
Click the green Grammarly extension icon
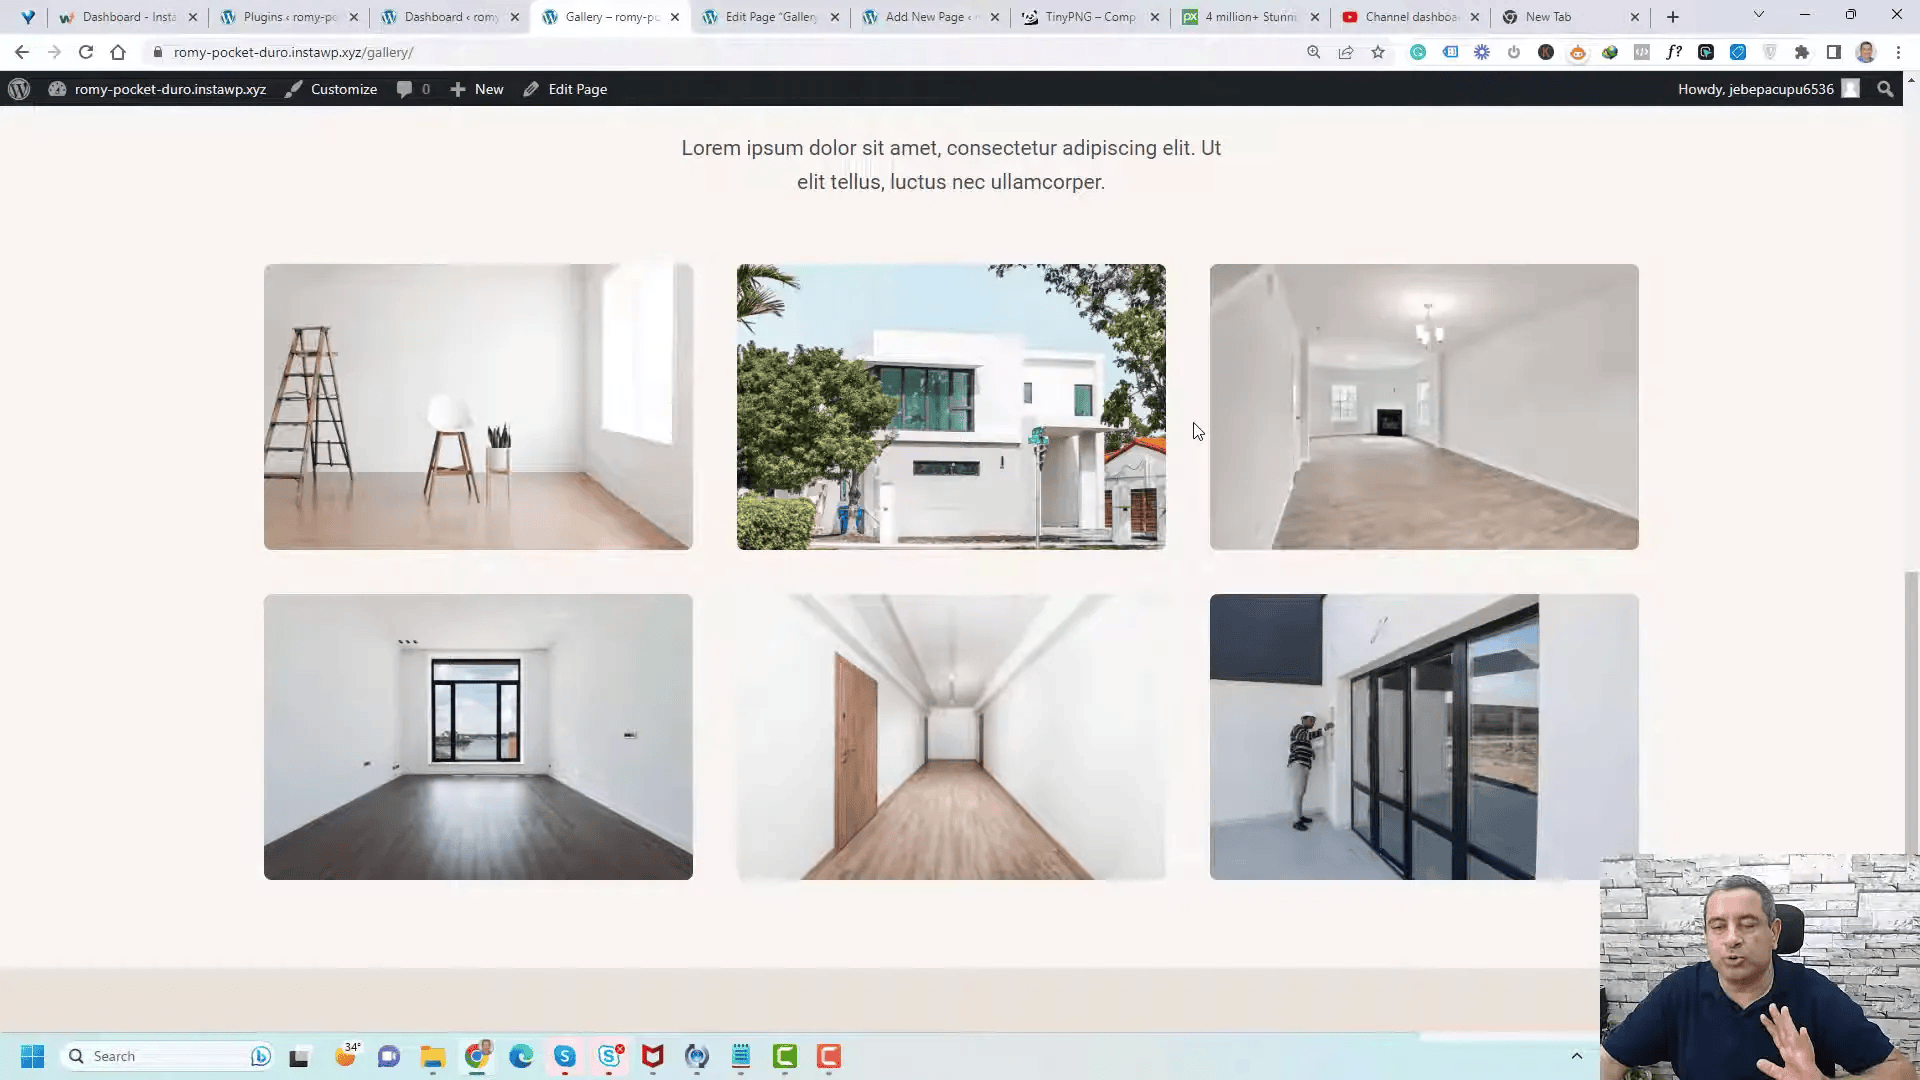coord(1418,52)
